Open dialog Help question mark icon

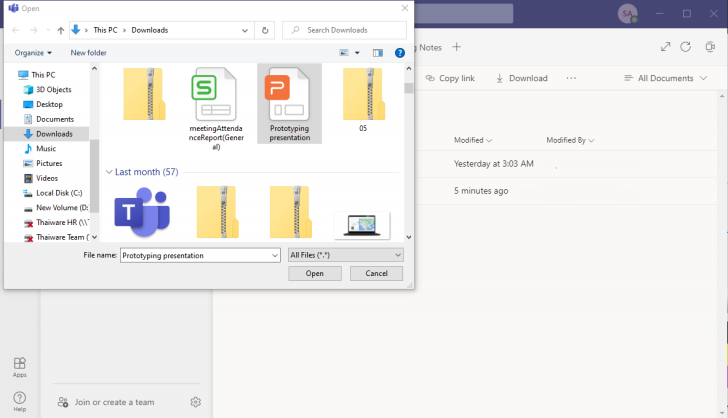coord(400,53)
